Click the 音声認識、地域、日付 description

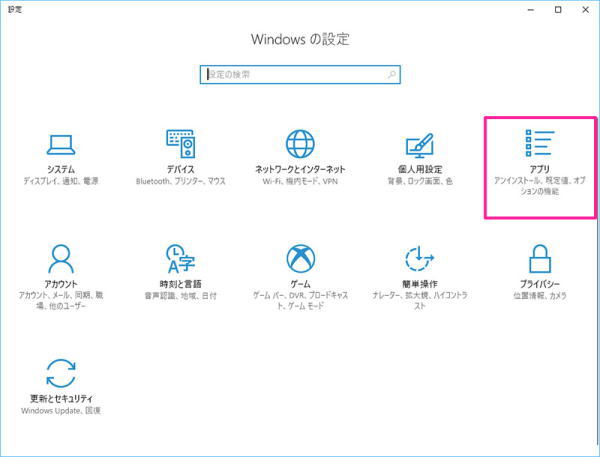(x=181, y=295)
